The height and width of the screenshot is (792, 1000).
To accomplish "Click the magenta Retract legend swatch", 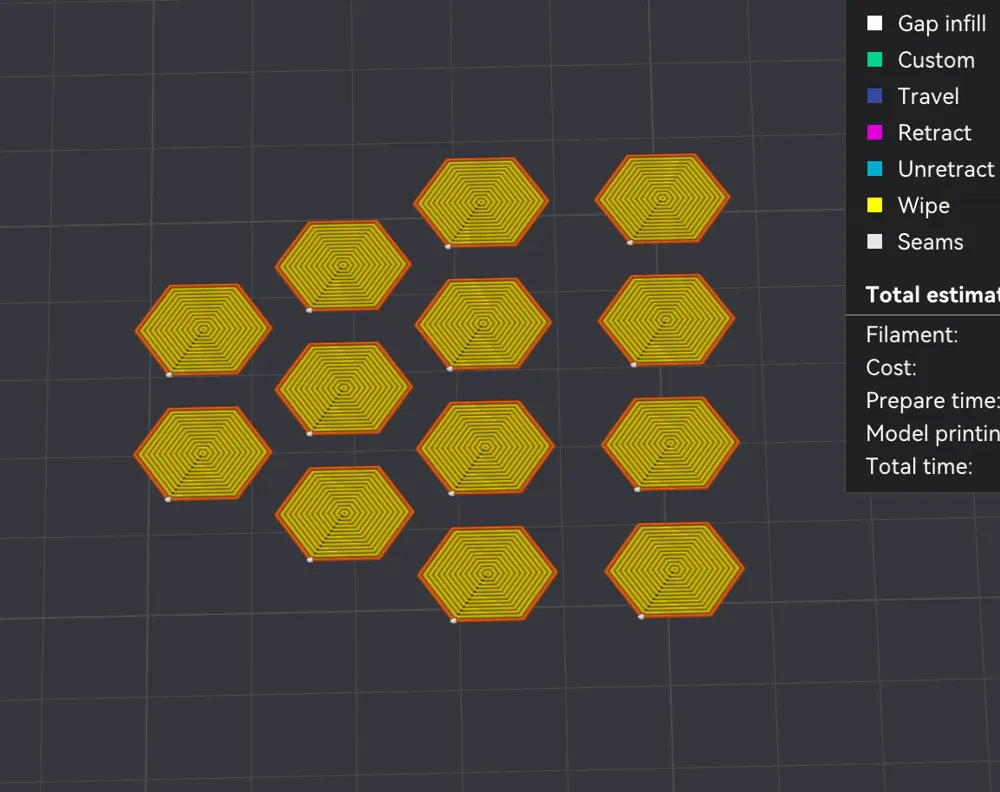I will click(x=875, y=133).
